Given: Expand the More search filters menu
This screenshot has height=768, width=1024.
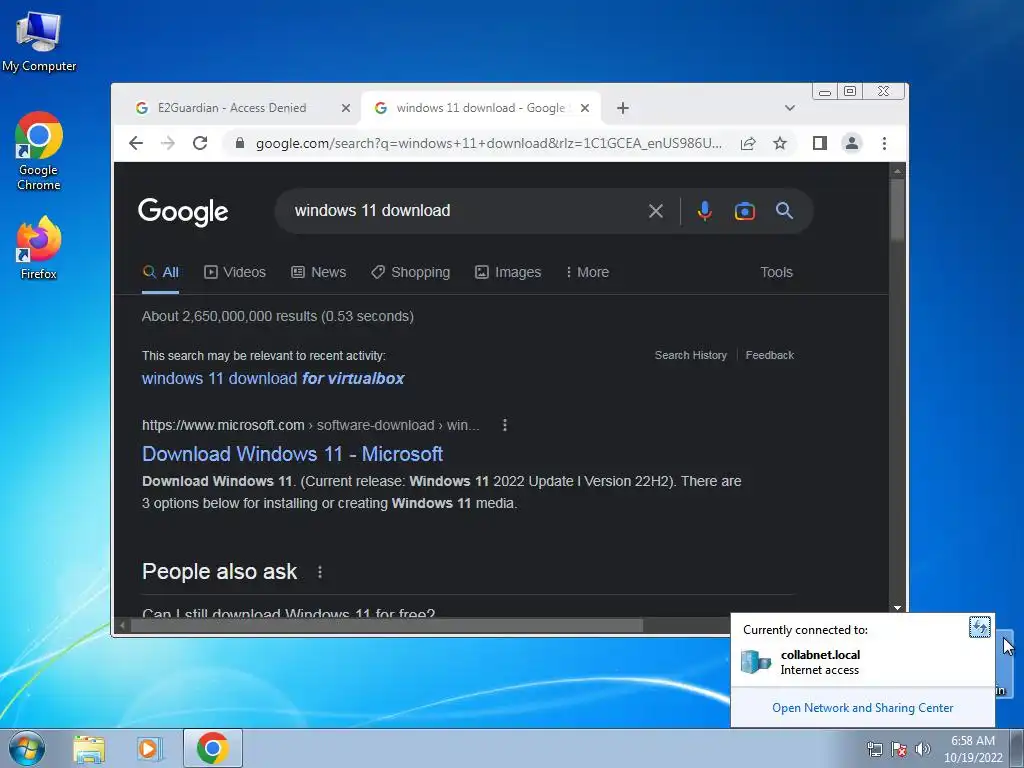Looking at the screenshot, I should click(x=587, y=272).
